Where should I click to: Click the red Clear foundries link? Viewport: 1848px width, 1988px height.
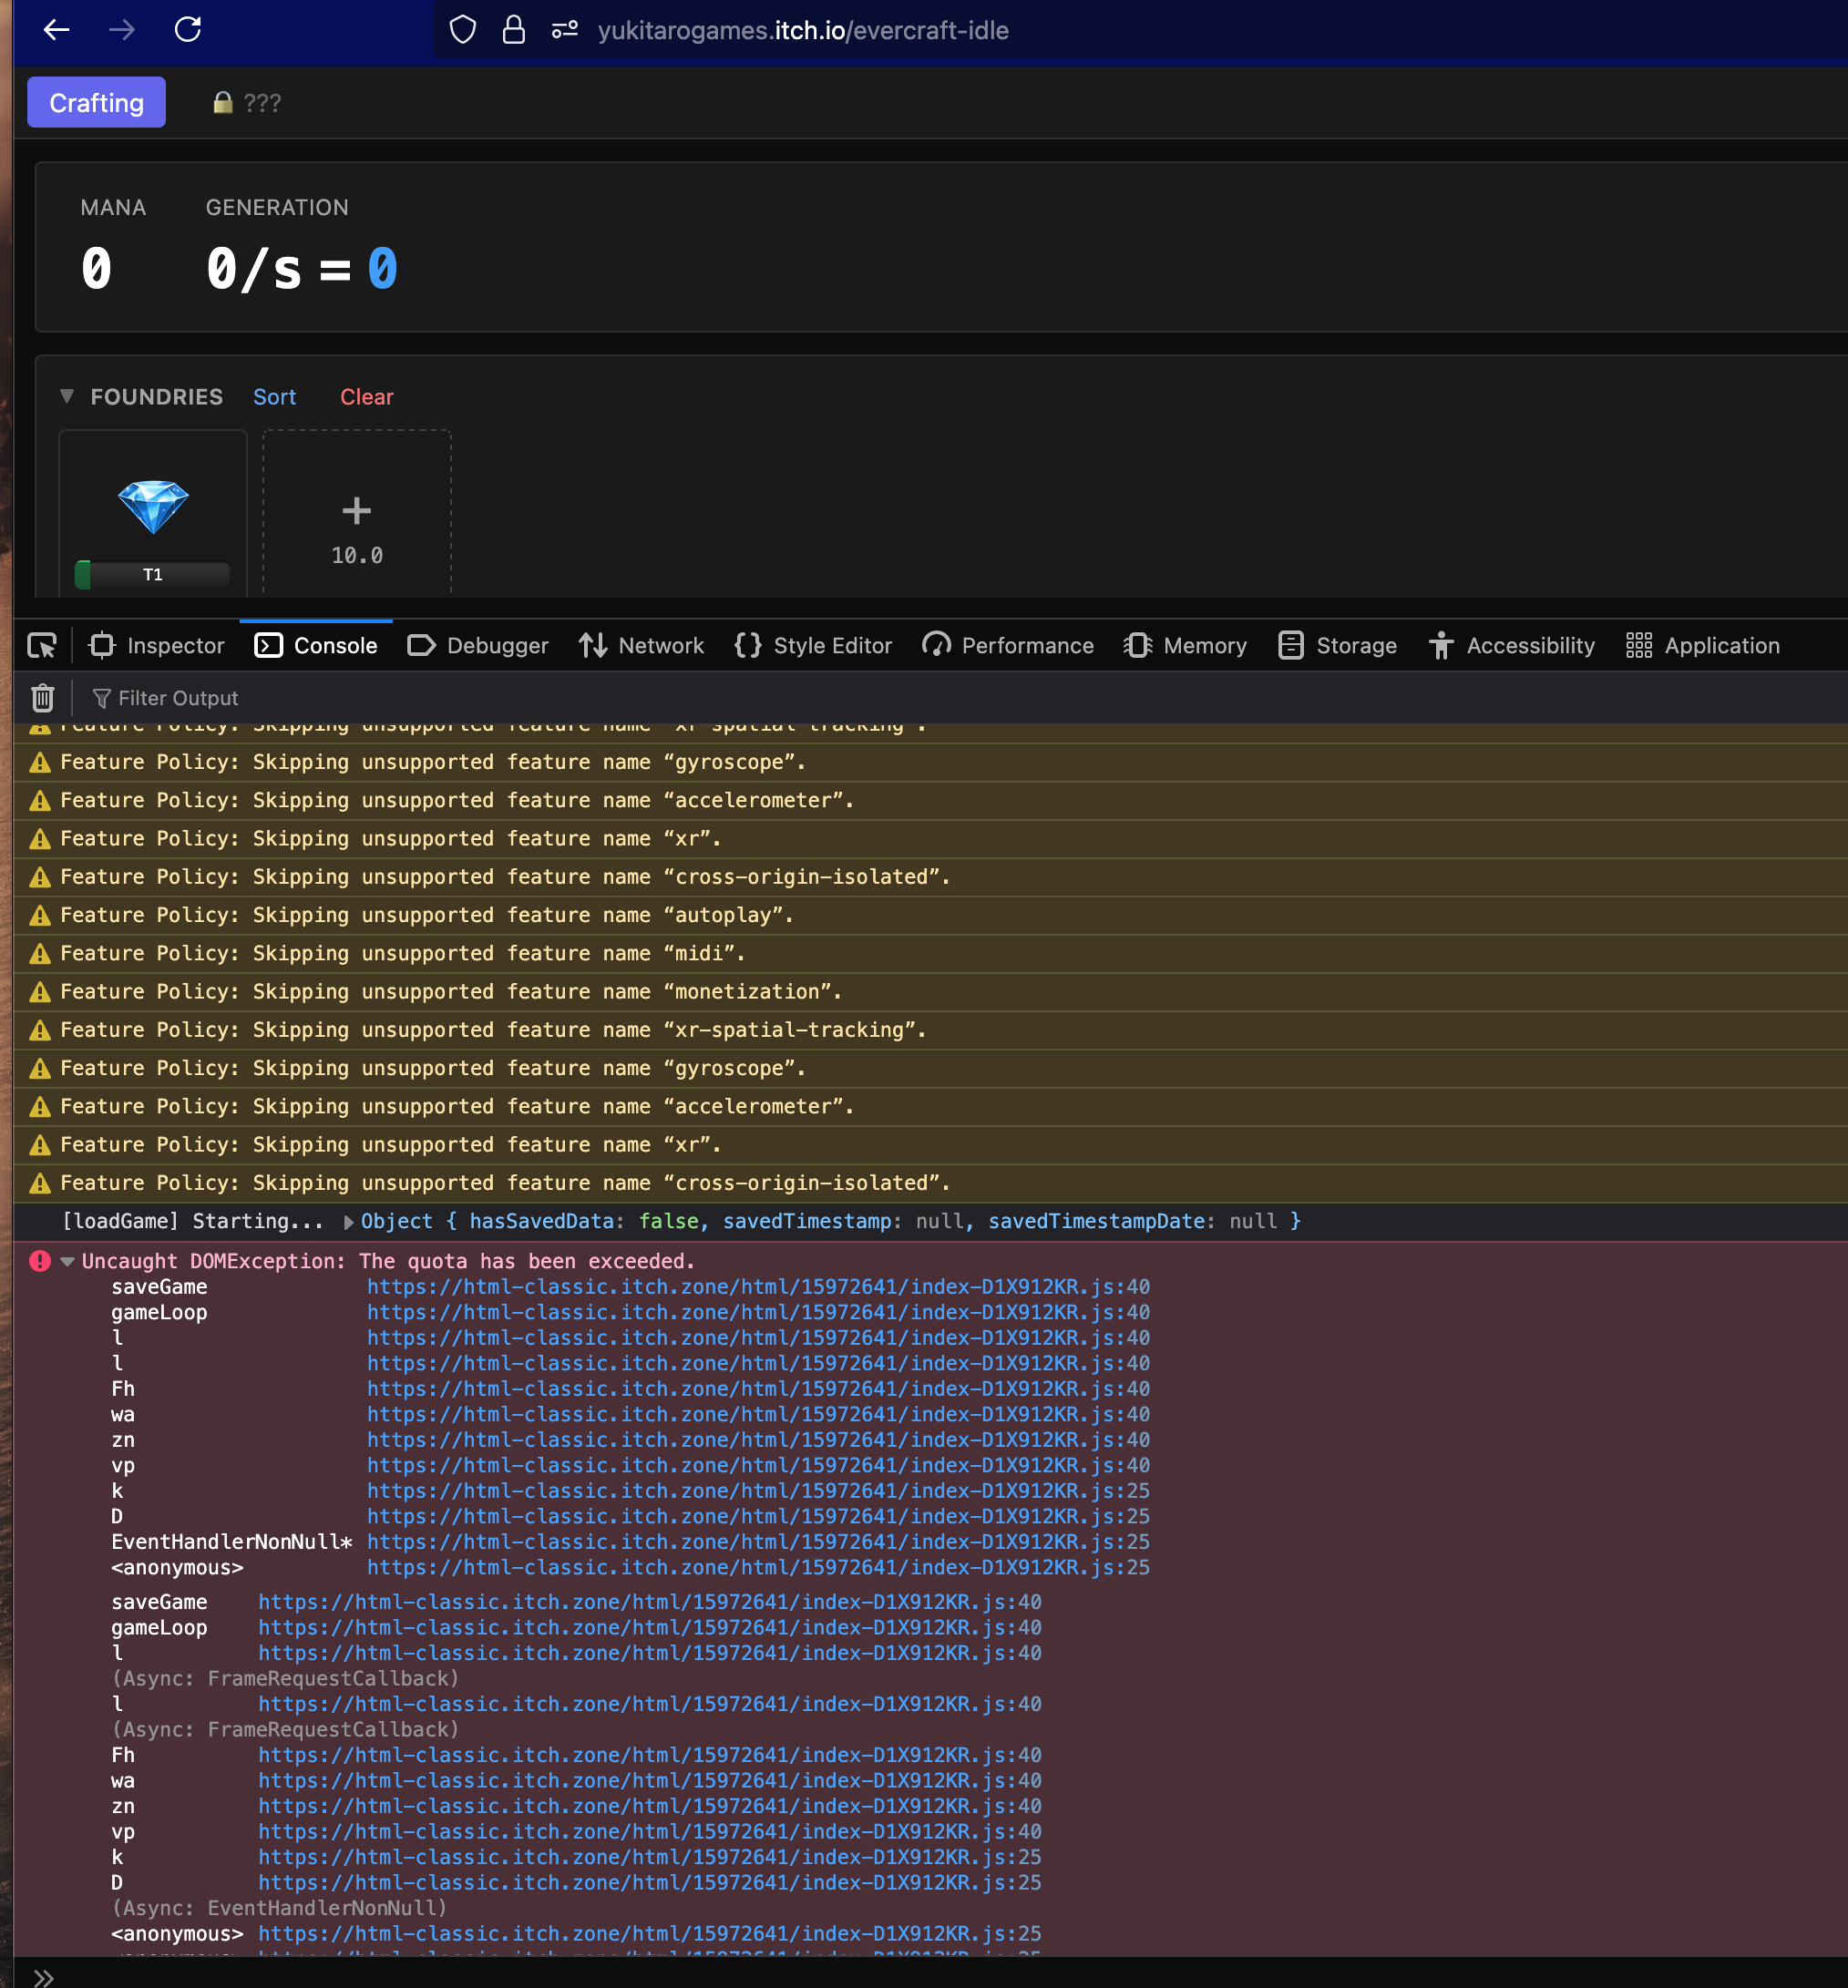pos(366,397)
